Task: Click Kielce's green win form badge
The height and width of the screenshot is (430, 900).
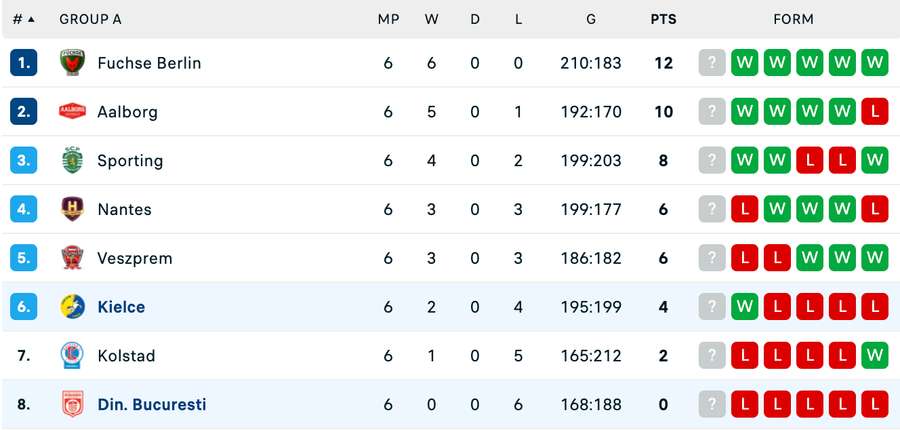Action: pyautogui.click(x=744, y=307)
